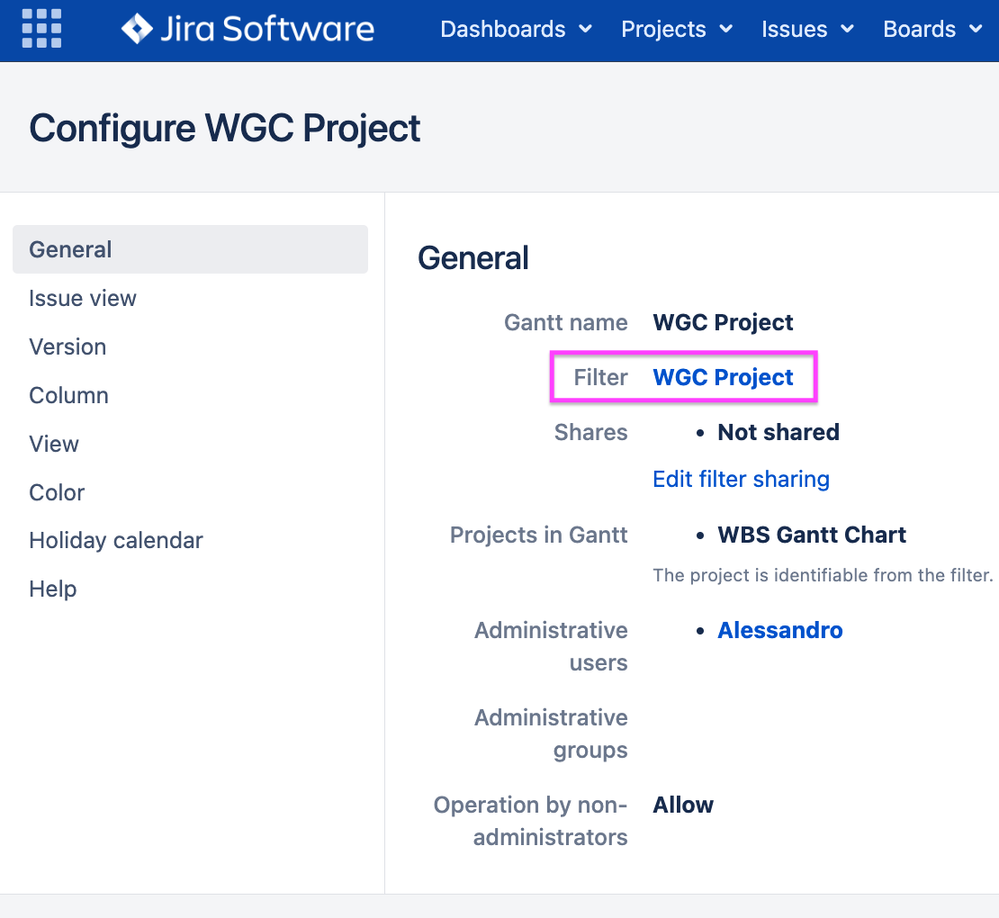This screenshot has height=918, width=999.
Task: Open the Boards dropdown menu
Action: point(932,29)
